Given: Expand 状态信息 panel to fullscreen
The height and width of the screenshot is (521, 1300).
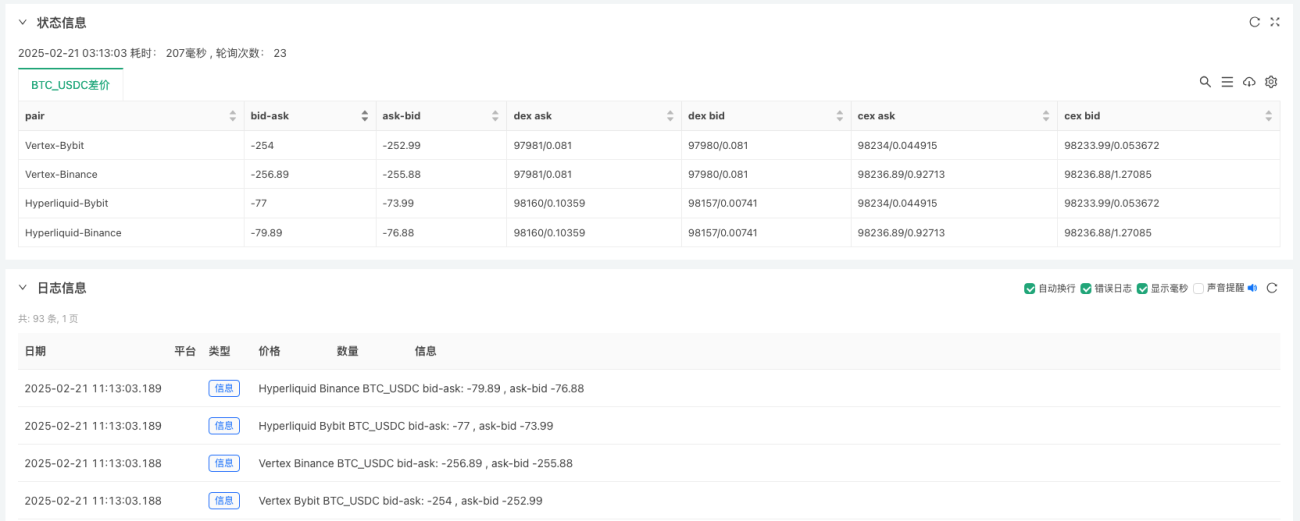Looking at the screenshot, I should (1275, 22).
